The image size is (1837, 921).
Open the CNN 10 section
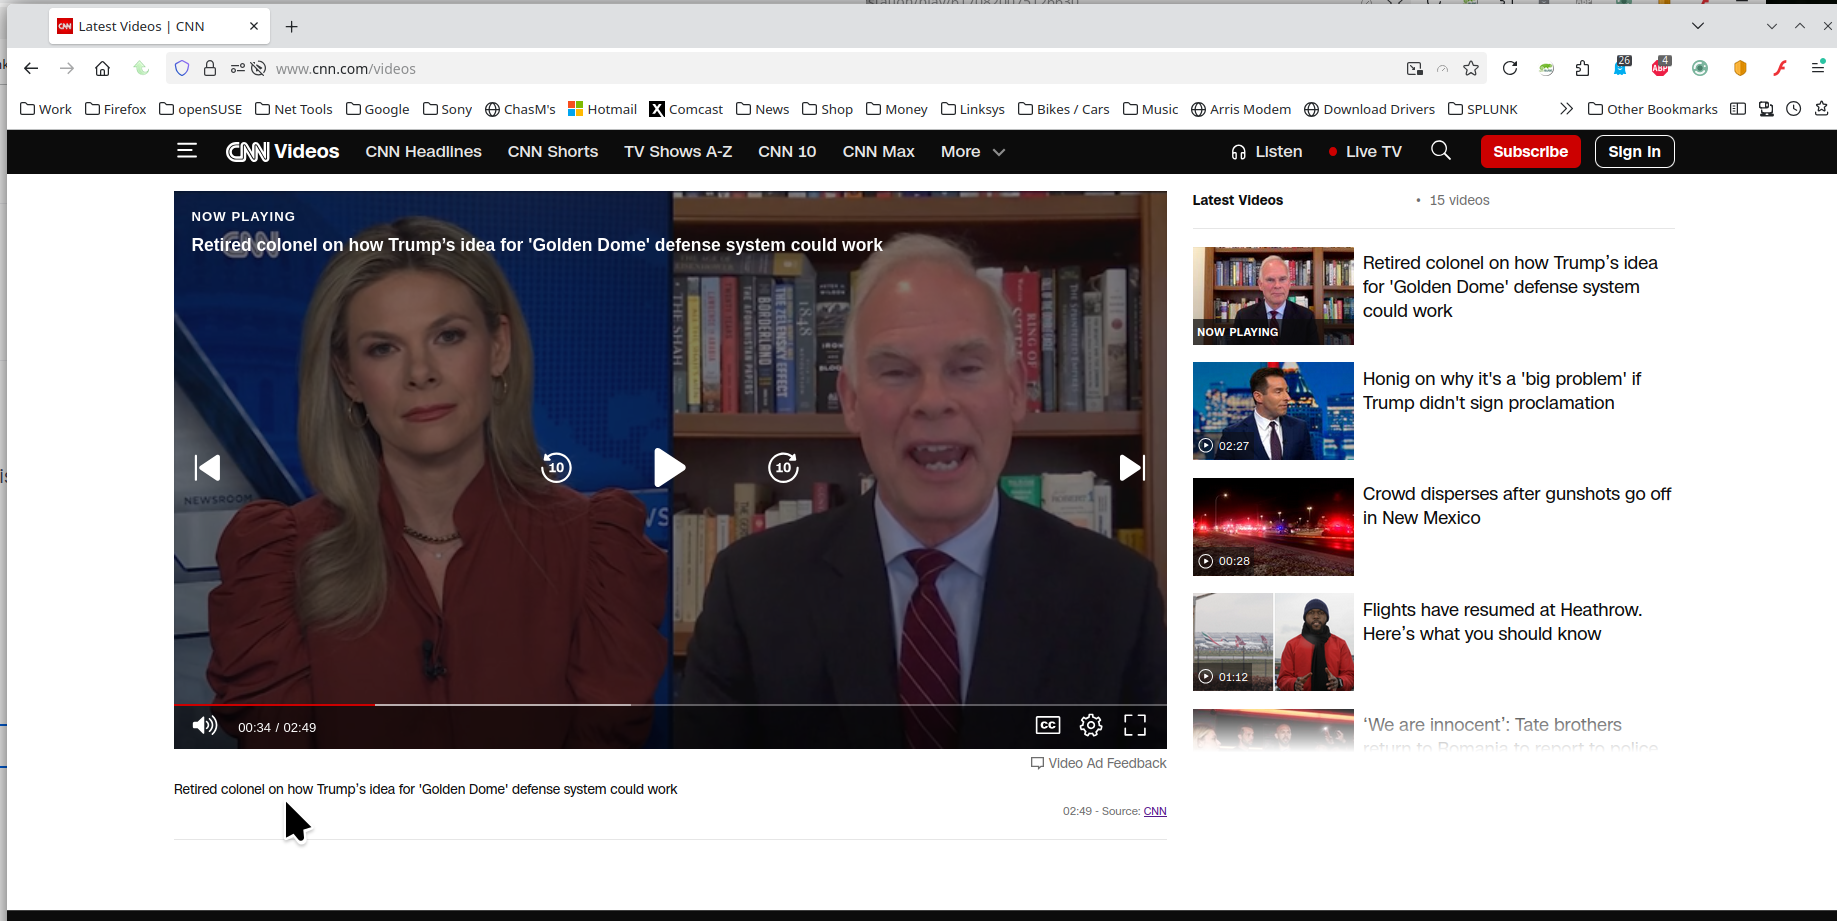click(x=787, y=151)
